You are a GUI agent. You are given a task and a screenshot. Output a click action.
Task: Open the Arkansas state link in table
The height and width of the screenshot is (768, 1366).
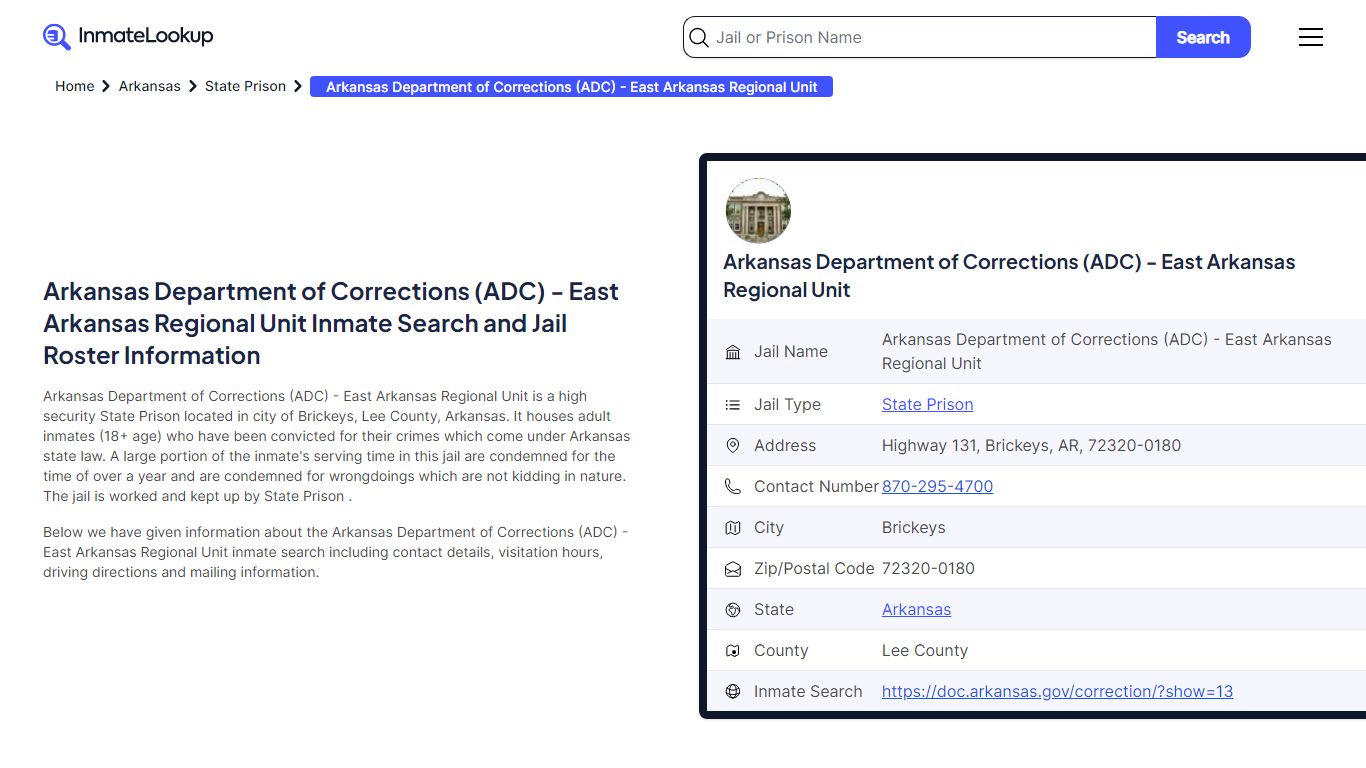[x=916, y=610]
